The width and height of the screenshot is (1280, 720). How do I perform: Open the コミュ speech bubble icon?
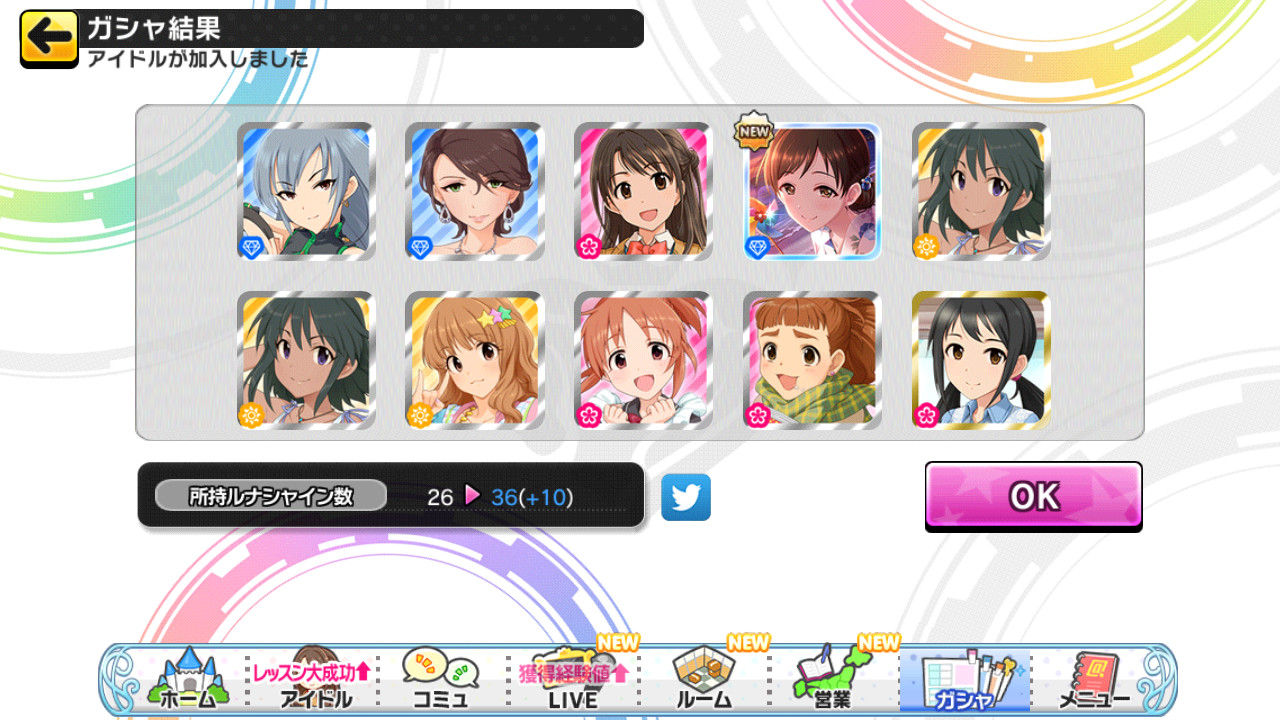tap(440, 679)
